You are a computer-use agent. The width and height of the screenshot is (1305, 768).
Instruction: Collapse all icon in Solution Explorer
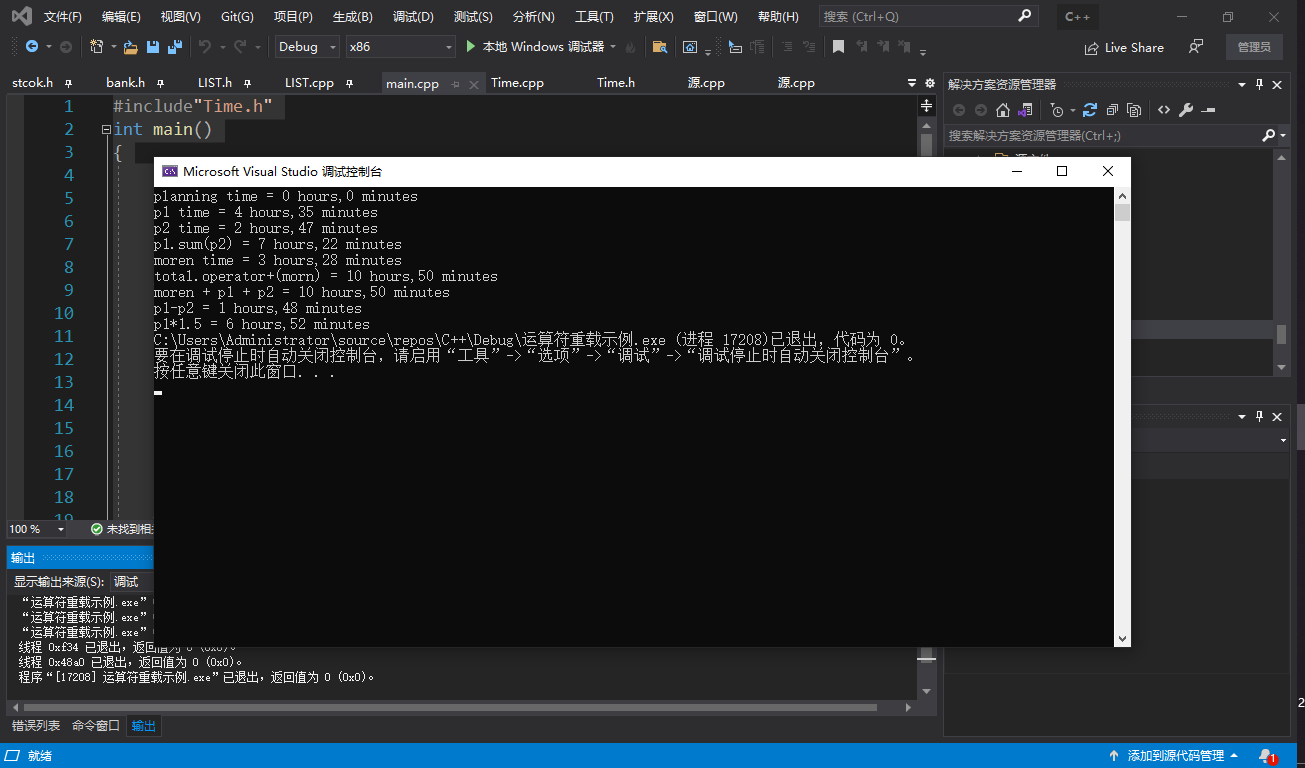click(1112, 110)
